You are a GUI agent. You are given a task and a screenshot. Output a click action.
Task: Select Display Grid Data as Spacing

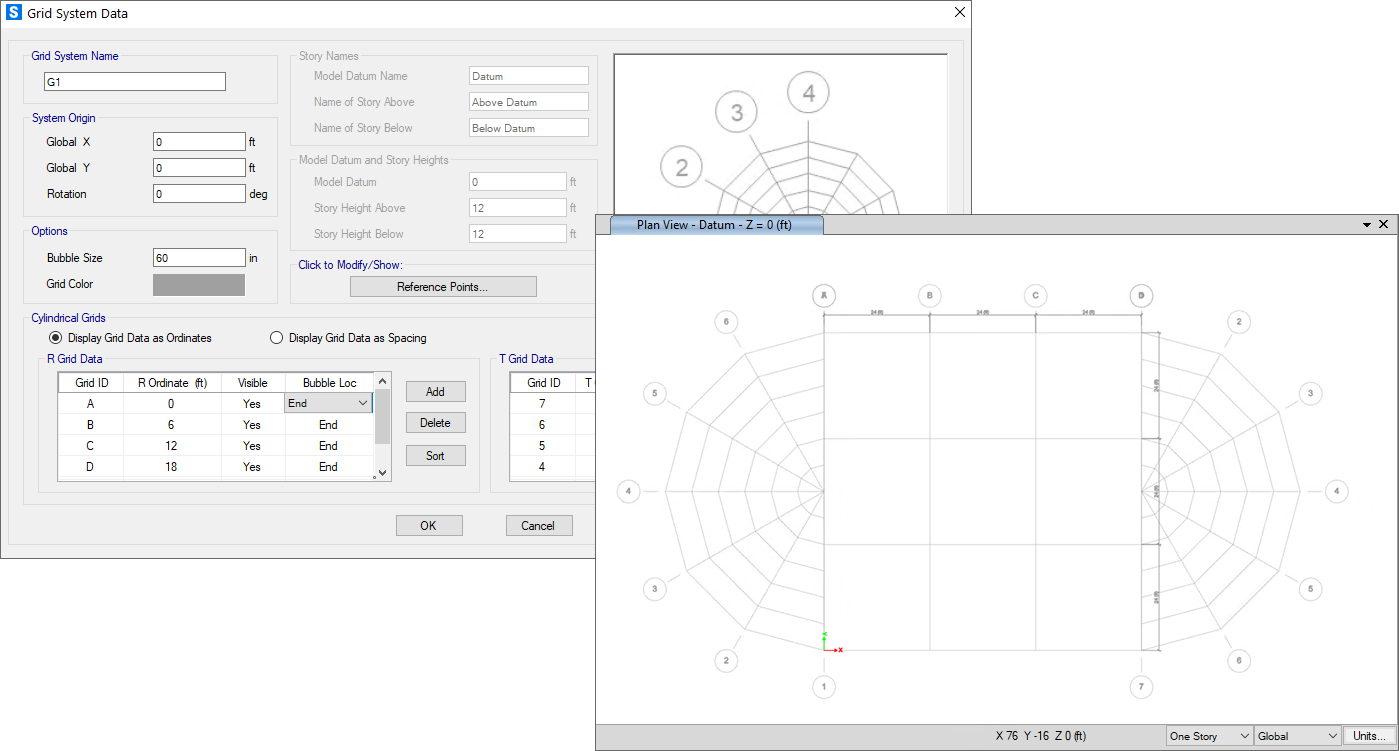coord(276,338)
